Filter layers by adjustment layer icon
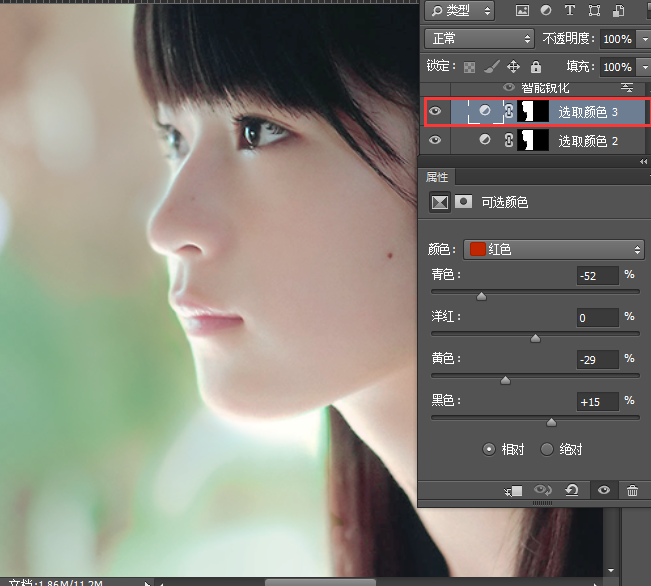Viewport: 651px width, 586px height. (545, 11)
